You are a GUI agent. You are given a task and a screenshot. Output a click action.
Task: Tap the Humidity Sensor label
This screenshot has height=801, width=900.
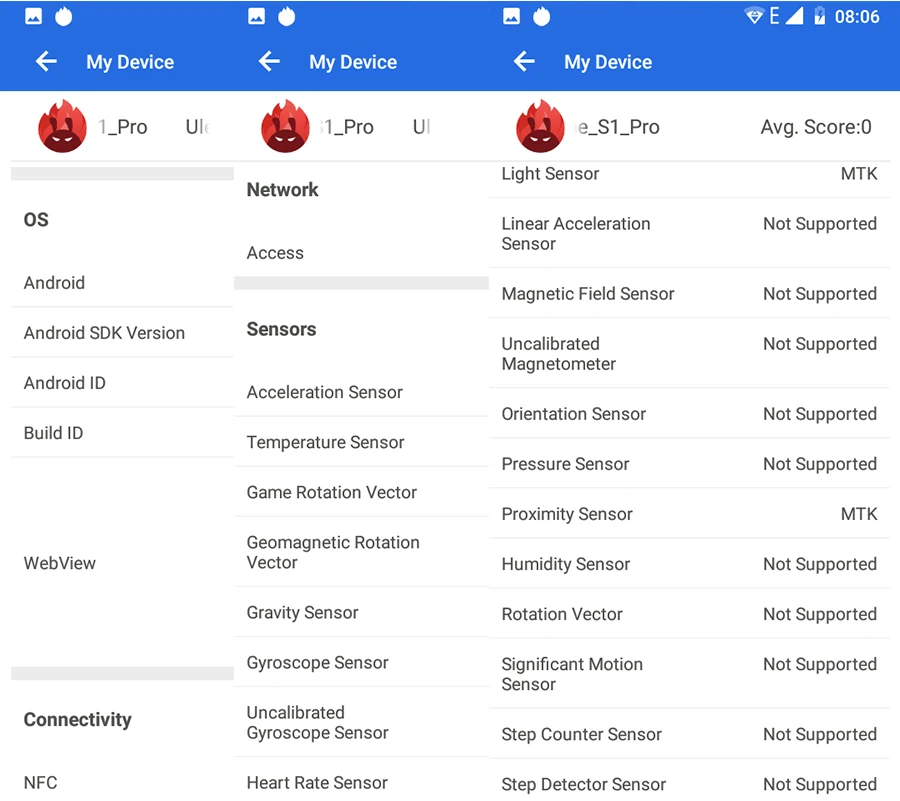coord(565,564)
